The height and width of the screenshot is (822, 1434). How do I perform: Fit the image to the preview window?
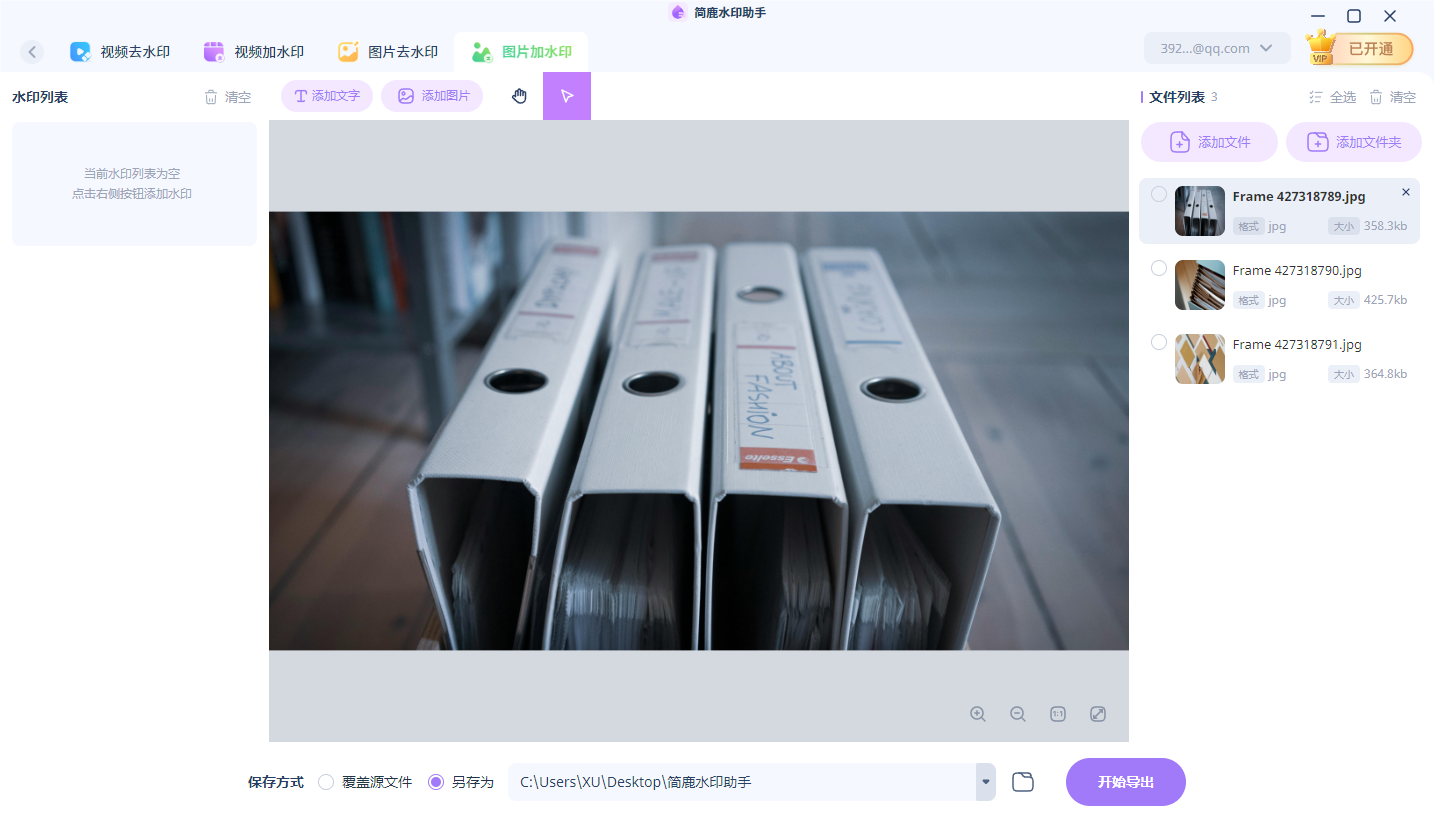click(x=1097, y=713)
